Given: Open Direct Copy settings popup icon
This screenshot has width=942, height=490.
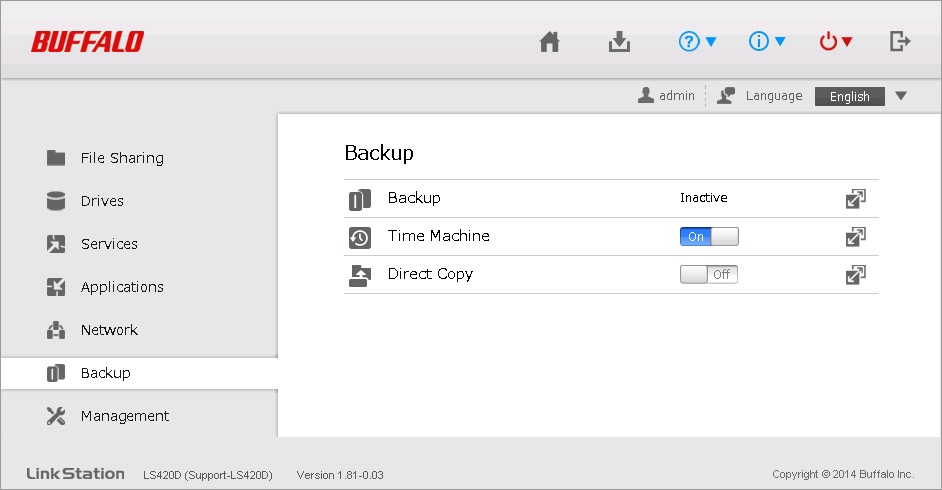Looking at the screenshot, I should click(855, 275).
